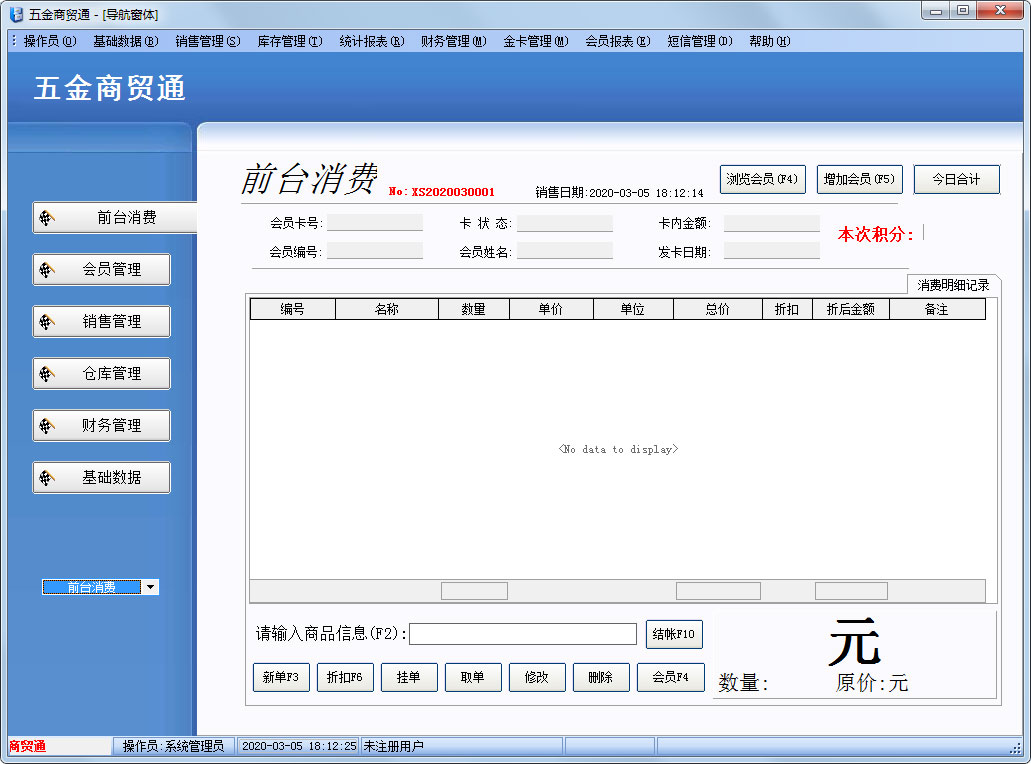Screen dimensions: 1031x764
Task: Click the 总价 footer summary cell
Action: click(718, 591)
